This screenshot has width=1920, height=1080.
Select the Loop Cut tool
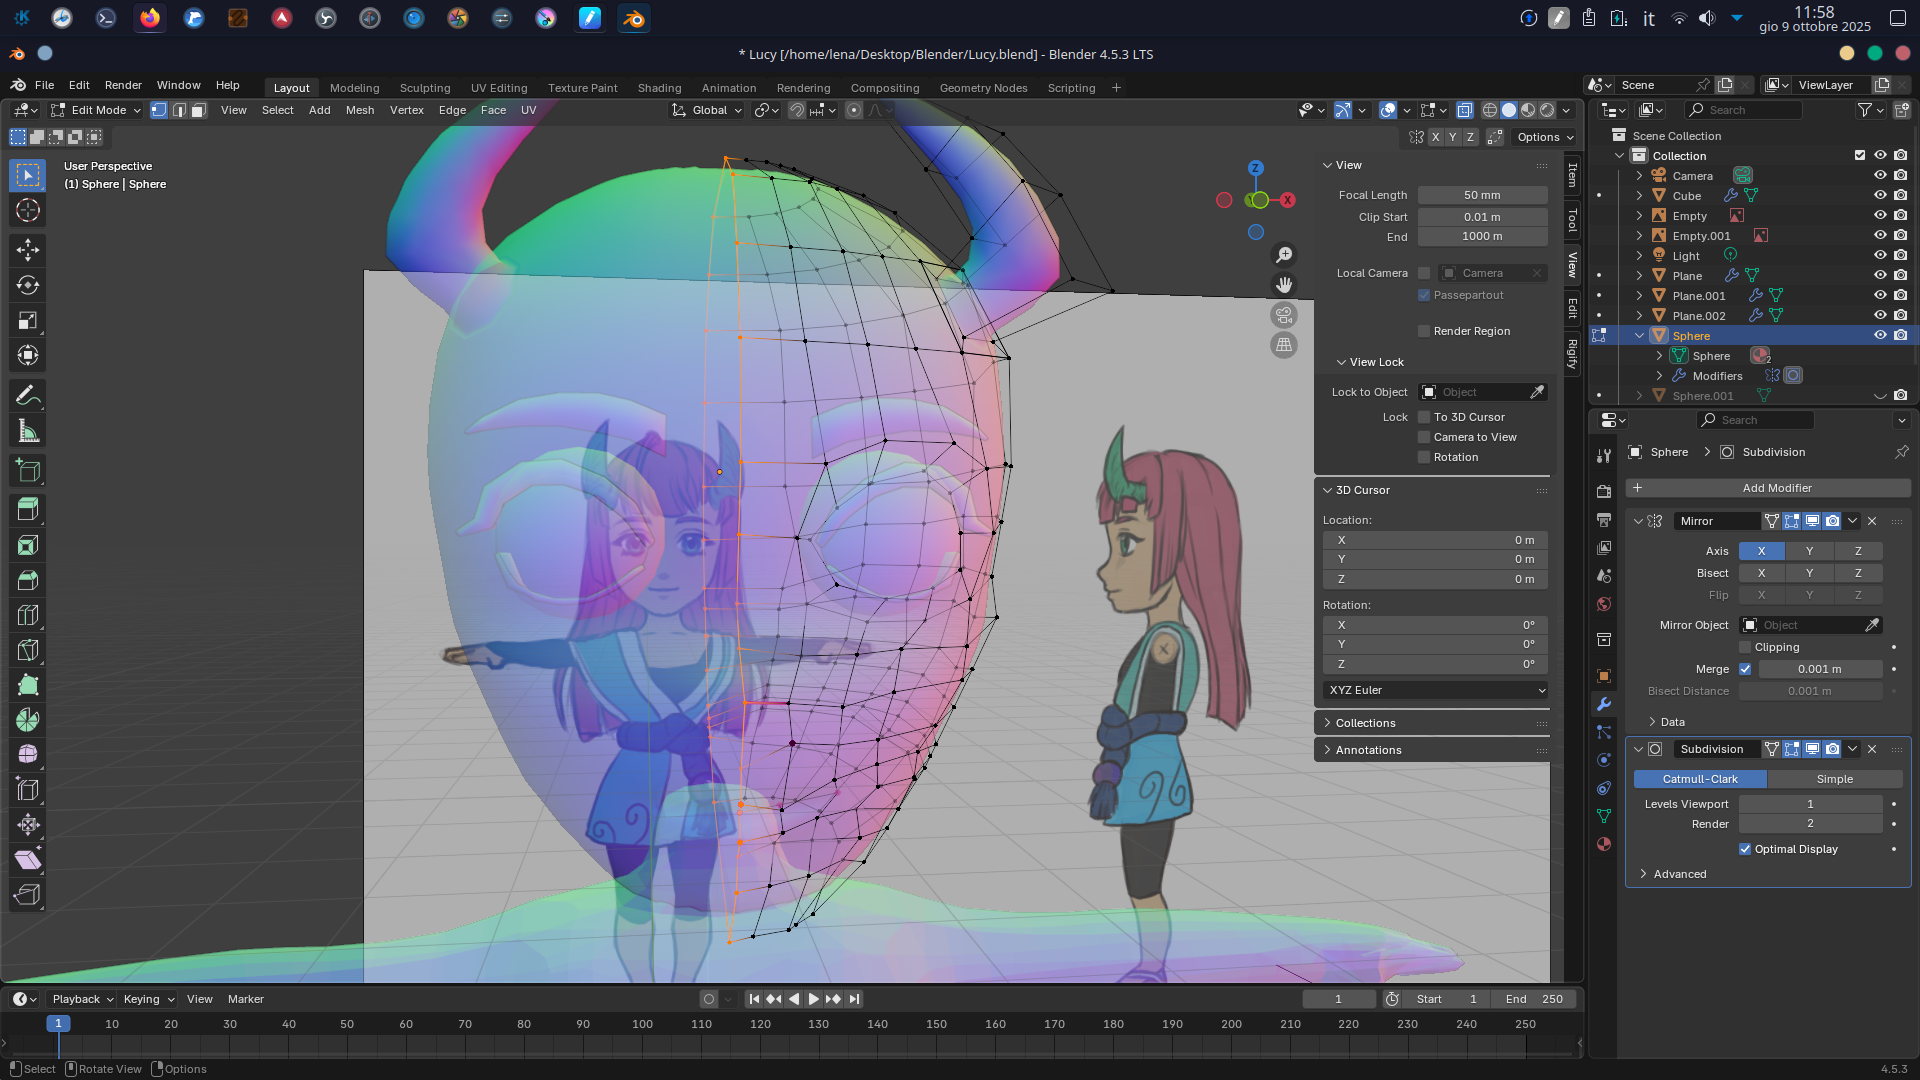point(28,615)
